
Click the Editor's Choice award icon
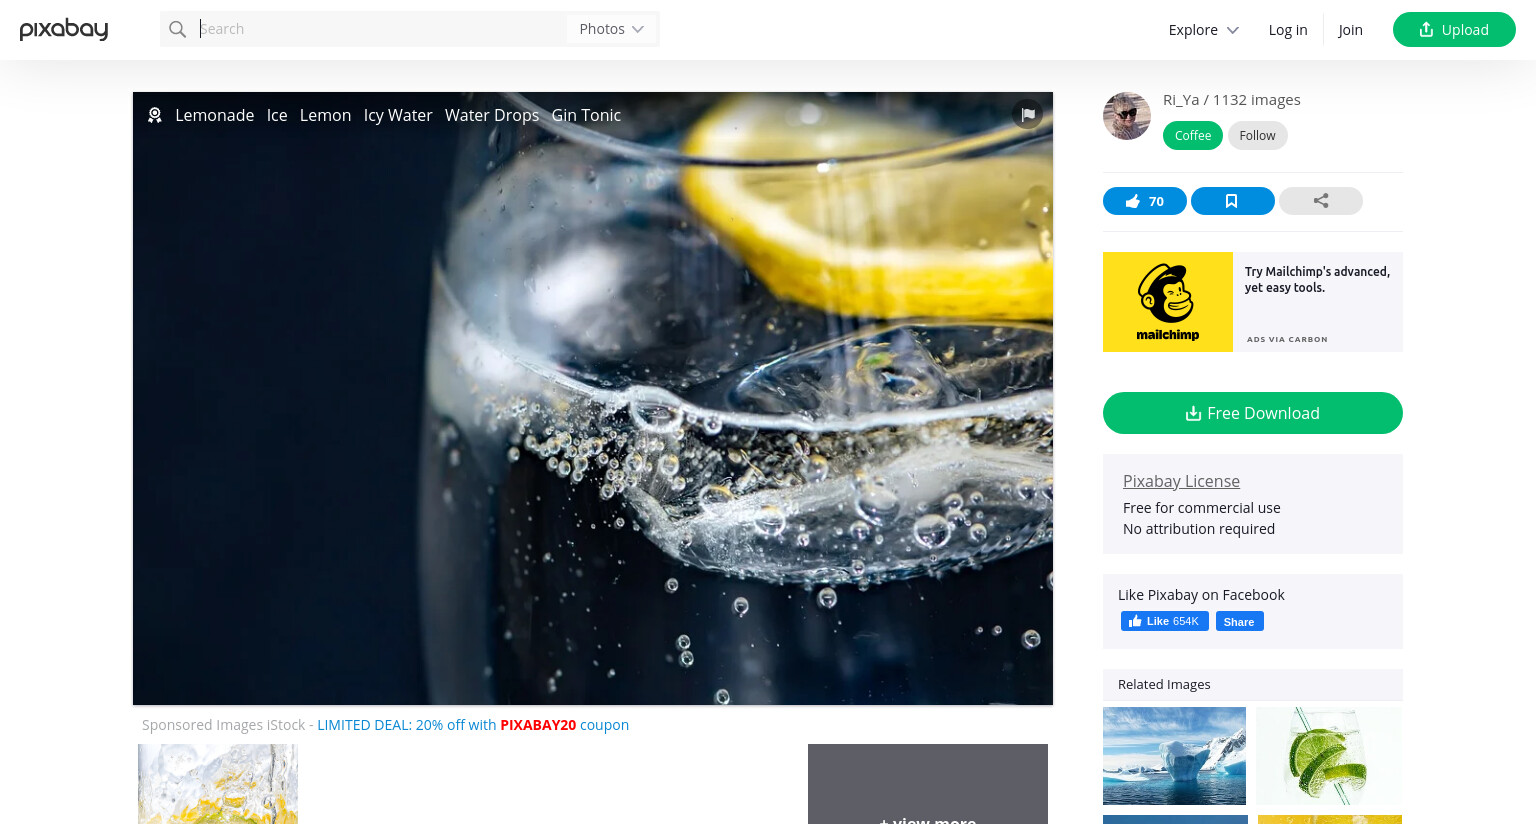tap(155, 115)
